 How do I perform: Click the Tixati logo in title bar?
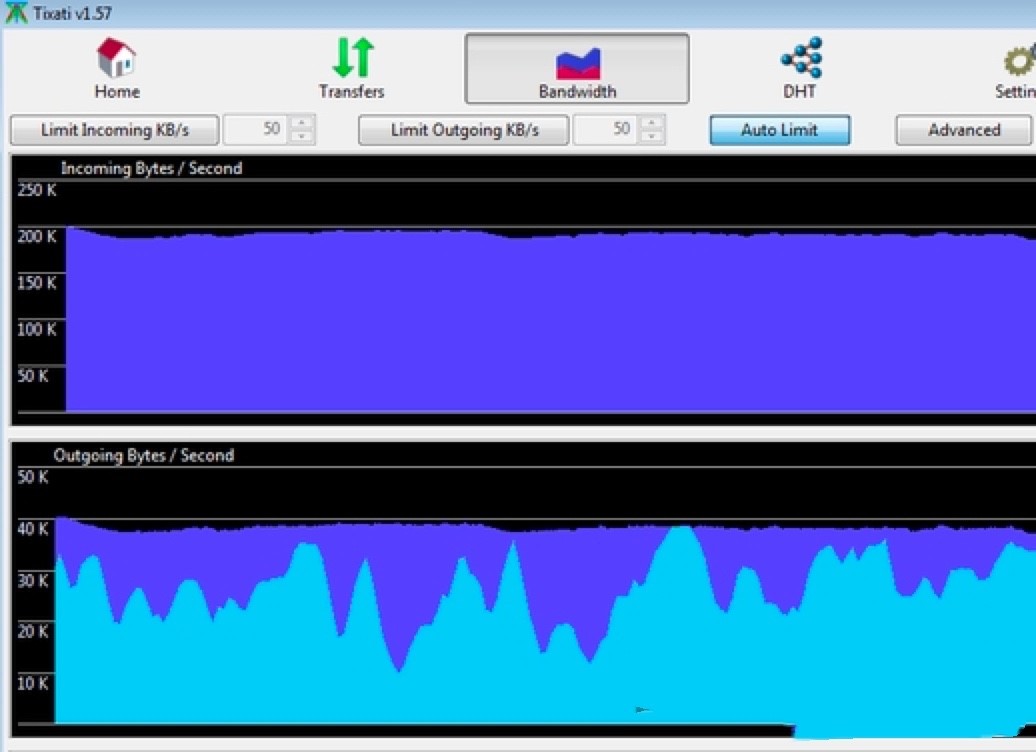point(15,13)
